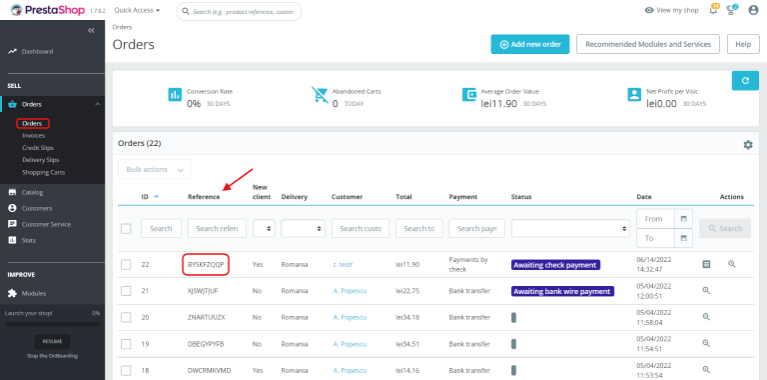Image resolution: width=767 pixels, height=380 pixels.
Task: Click the Average Order Value wallet icon
Action: [469, 94]
